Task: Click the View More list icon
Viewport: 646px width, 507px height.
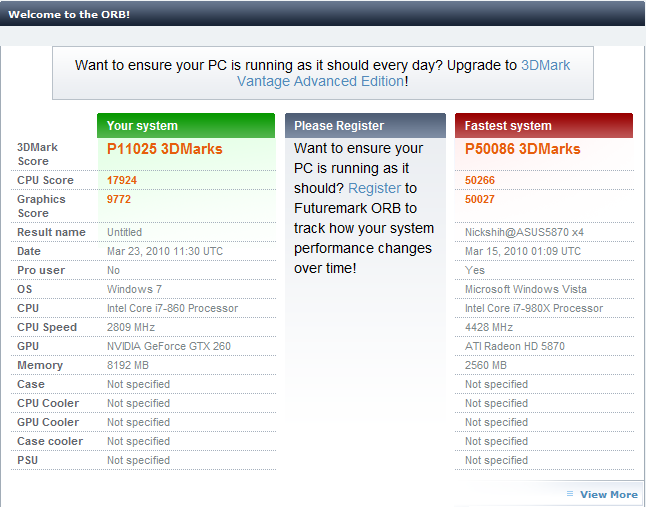Action: pos(570,493)
